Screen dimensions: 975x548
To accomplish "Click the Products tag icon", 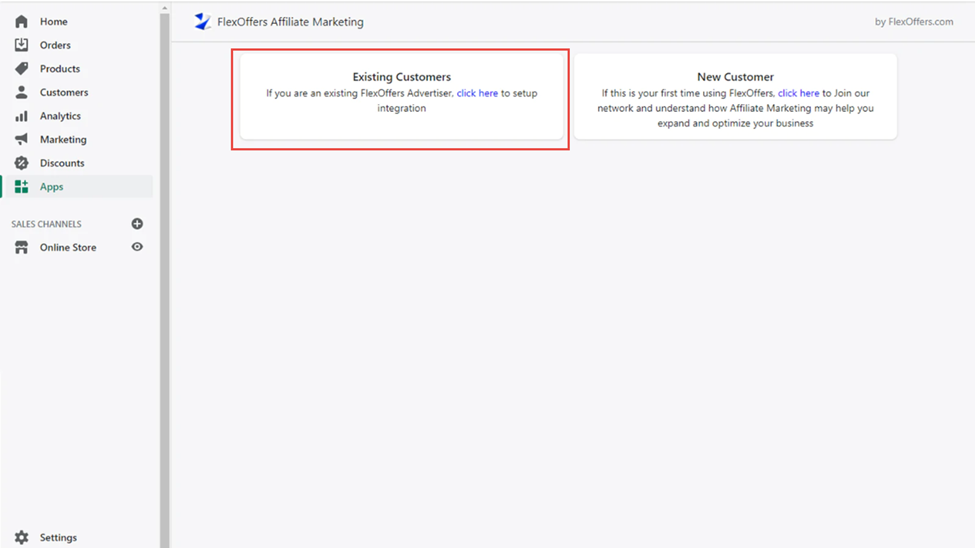I will coord(21,69).
